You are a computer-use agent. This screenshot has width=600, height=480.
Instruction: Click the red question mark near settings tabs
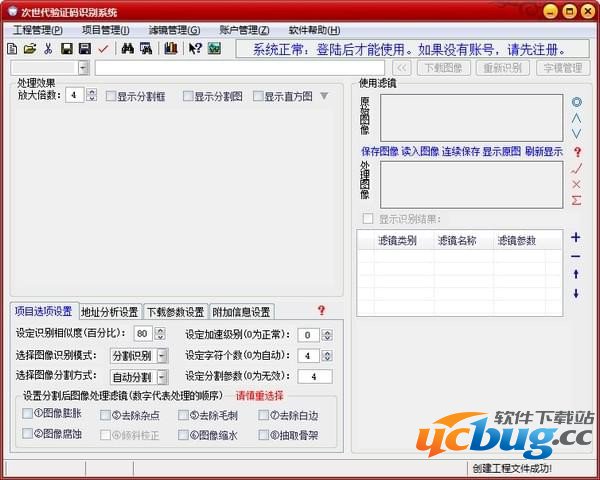click(x=321, y=310)
